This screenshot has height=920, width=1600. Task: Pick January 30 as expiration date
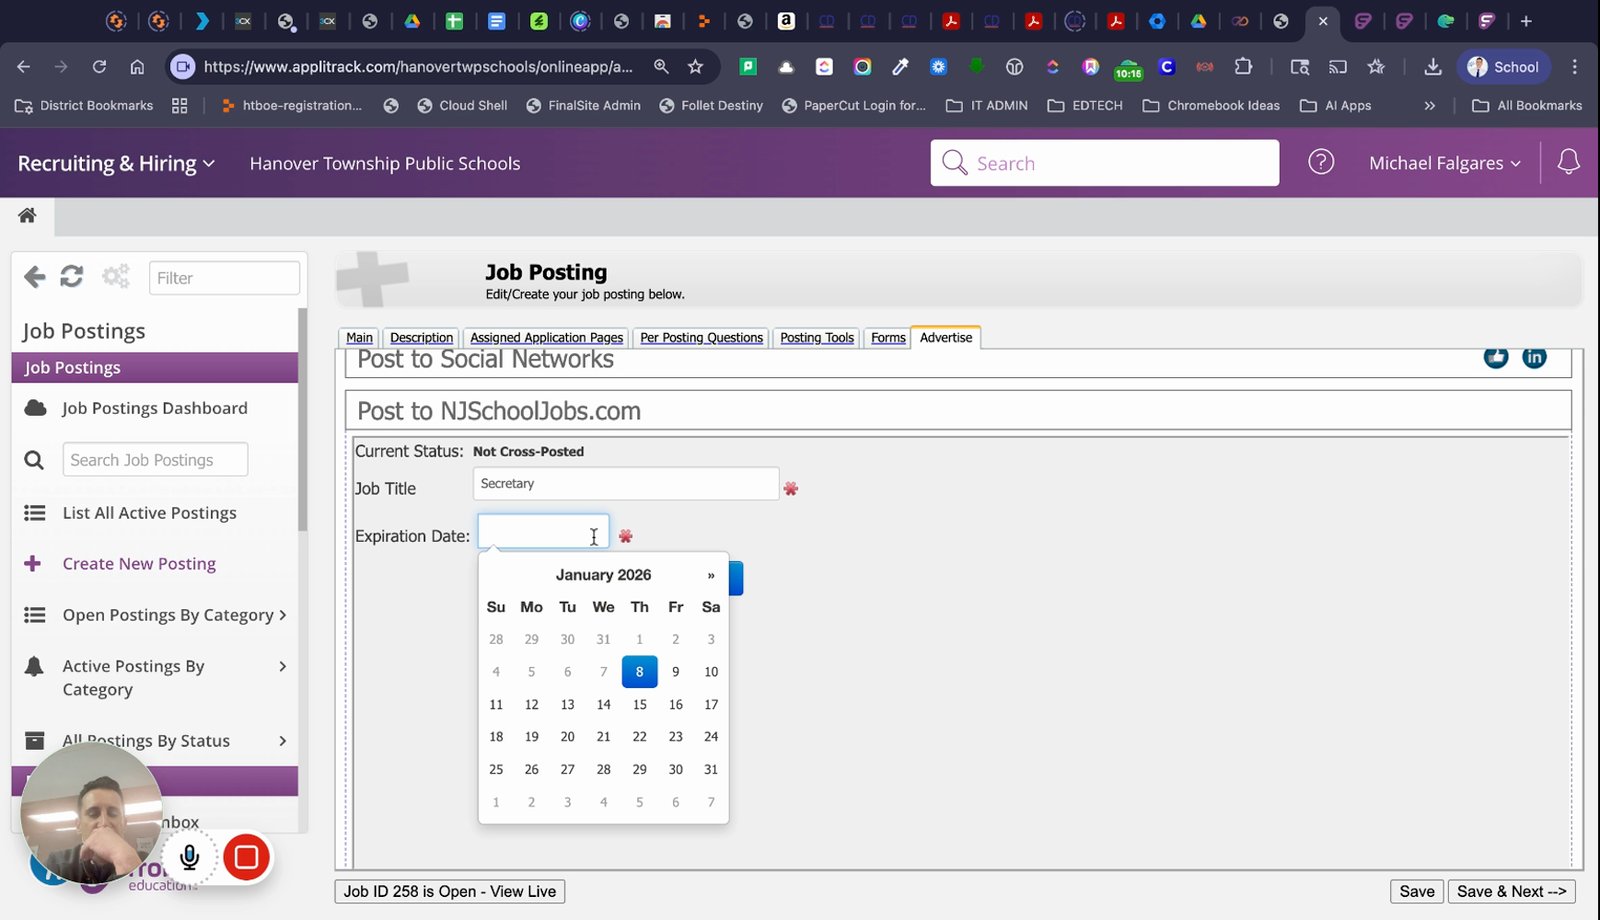(x=676, y=769)
